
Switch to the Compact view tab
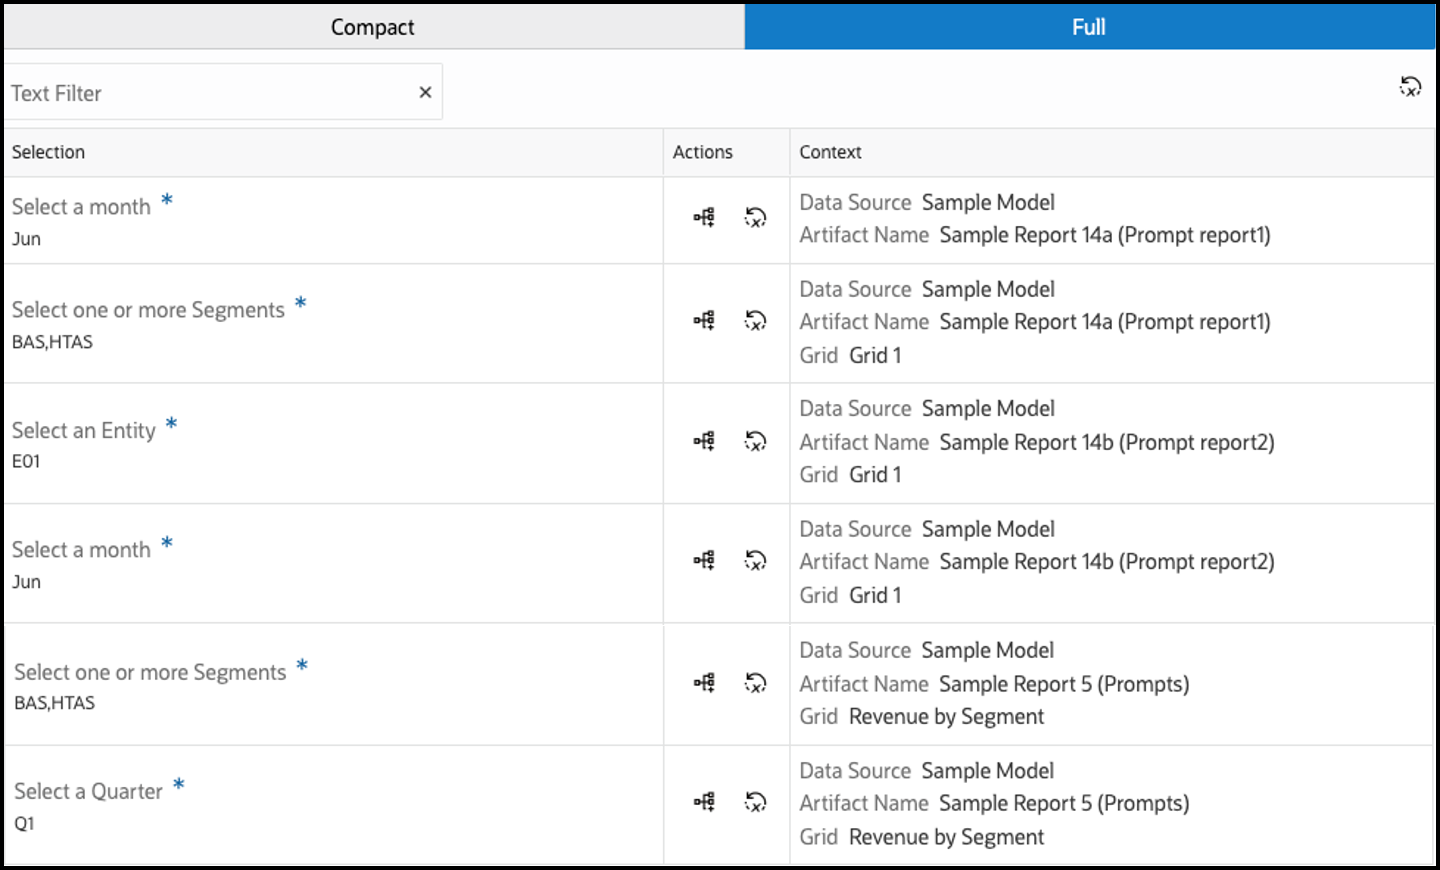tap(372, 27)
